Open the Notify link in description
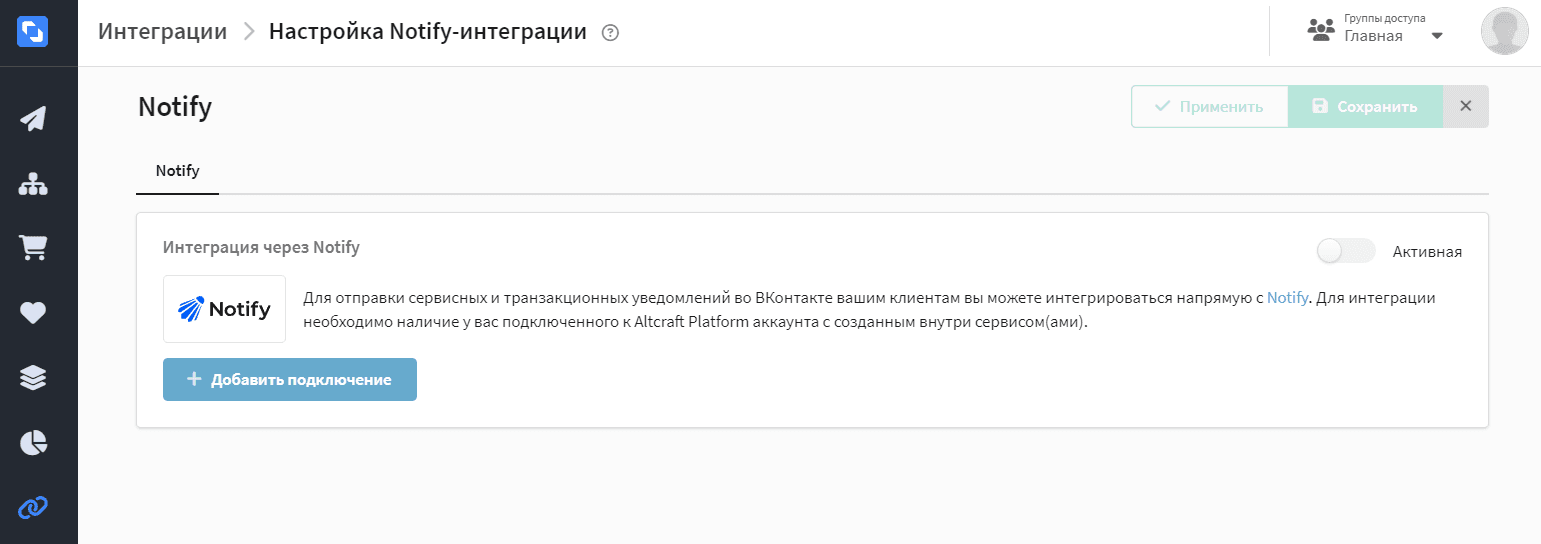The image size is (1541, 544). (x=1287, y=298)
